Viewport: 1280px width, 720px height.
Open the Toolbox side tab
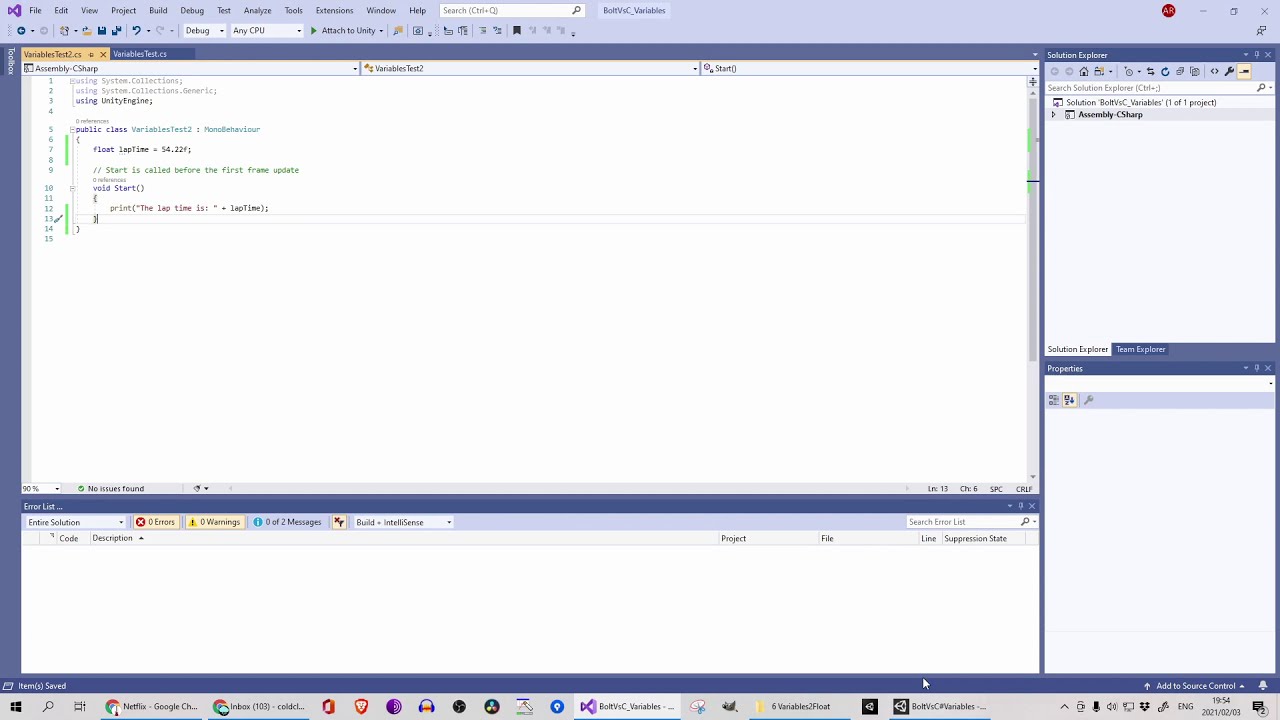(11, 62)
